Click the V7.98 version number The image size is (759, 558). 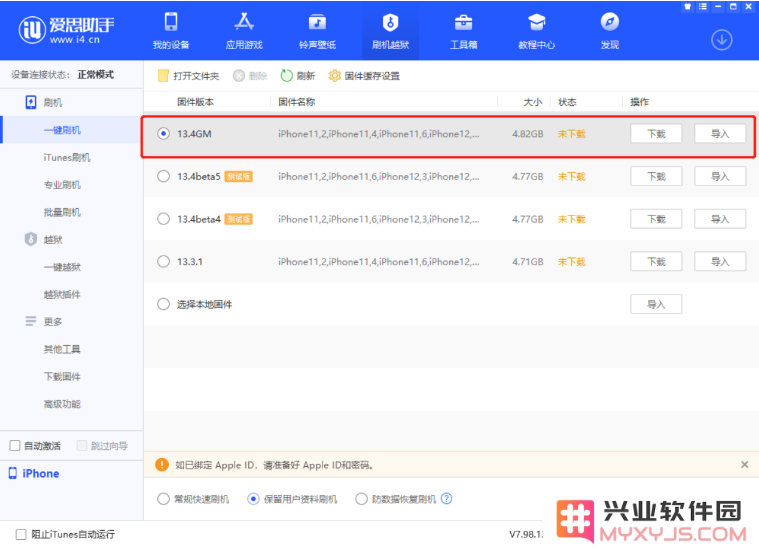[526, 534]
